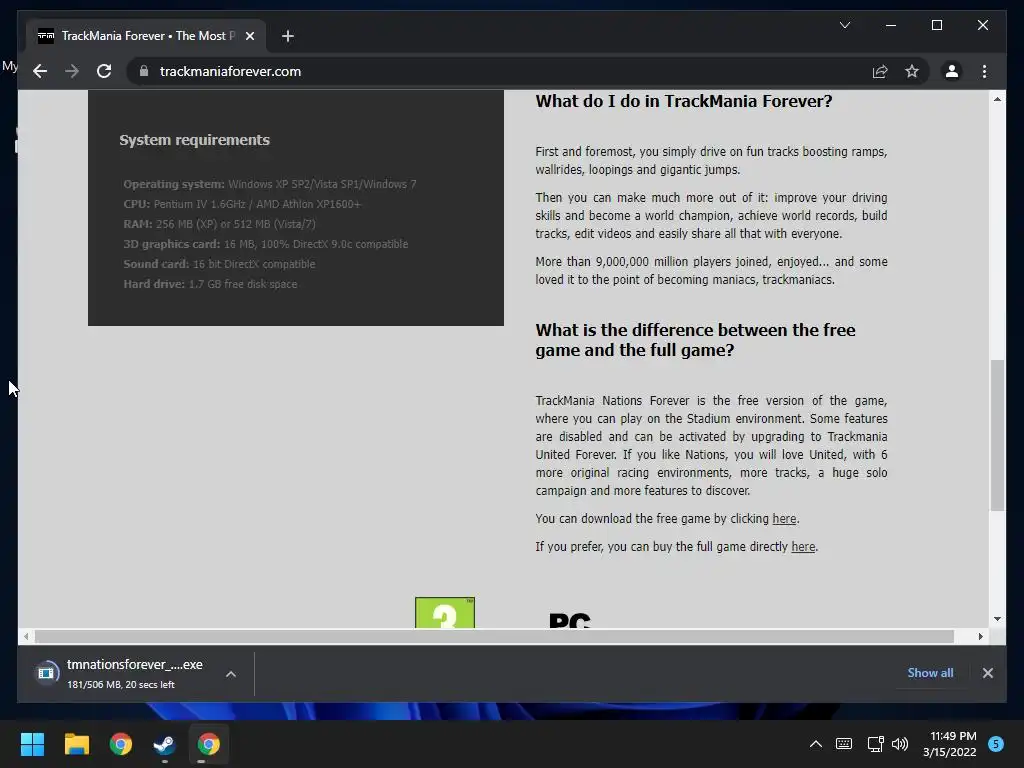Image resolution: width=1024 pixels, height=768 pixels.
Task: Open the network tray icon
Action: click(874, 743)
